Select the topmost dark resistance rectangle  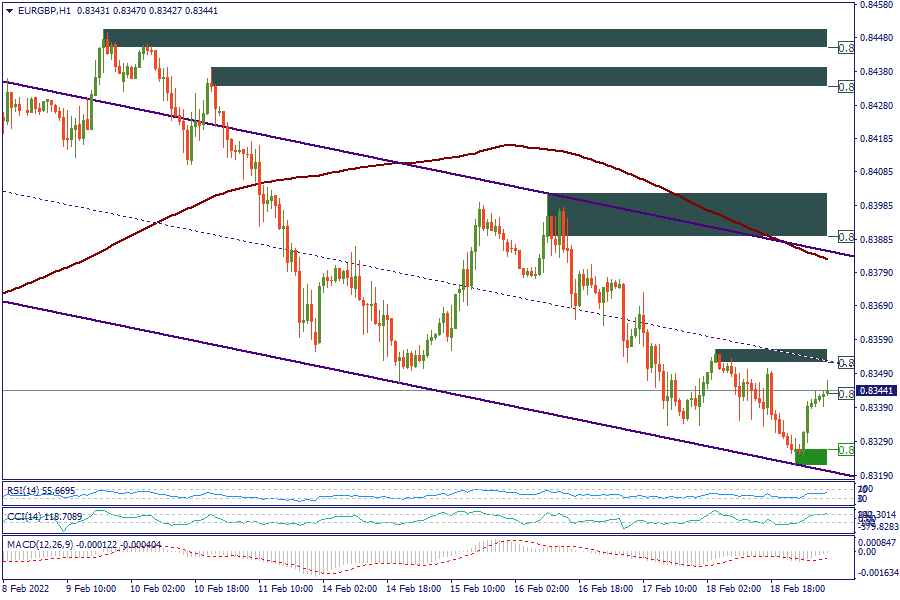(465, 38)
